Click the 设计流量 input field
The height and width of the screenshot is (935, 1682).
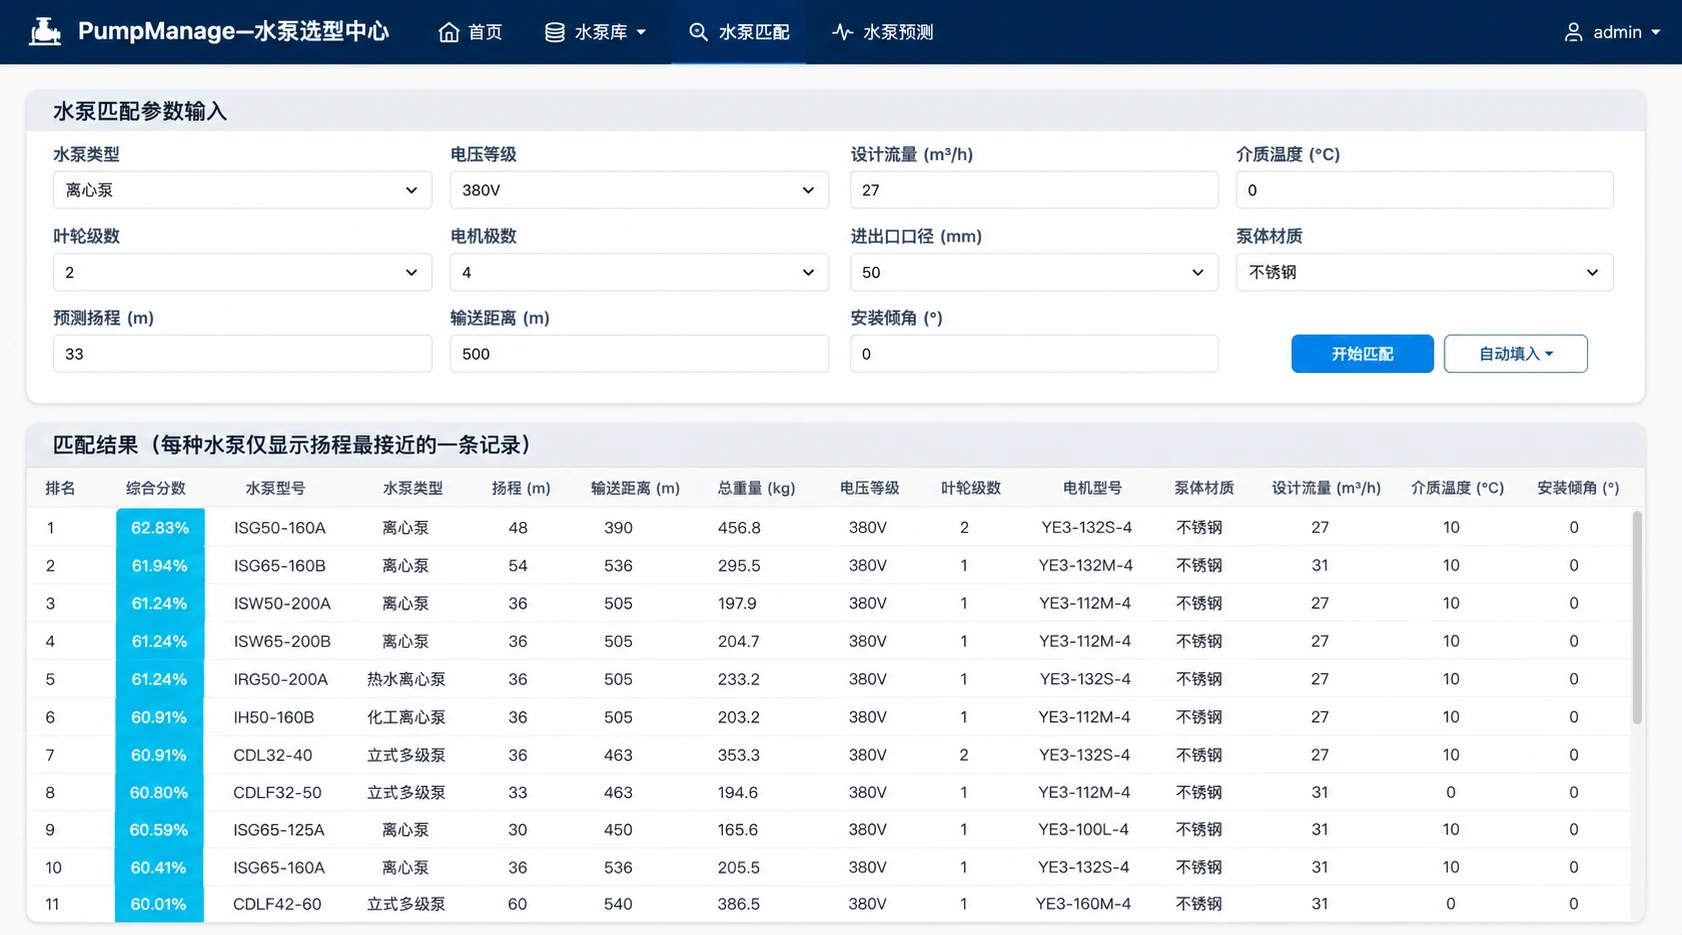(1034, 190)
